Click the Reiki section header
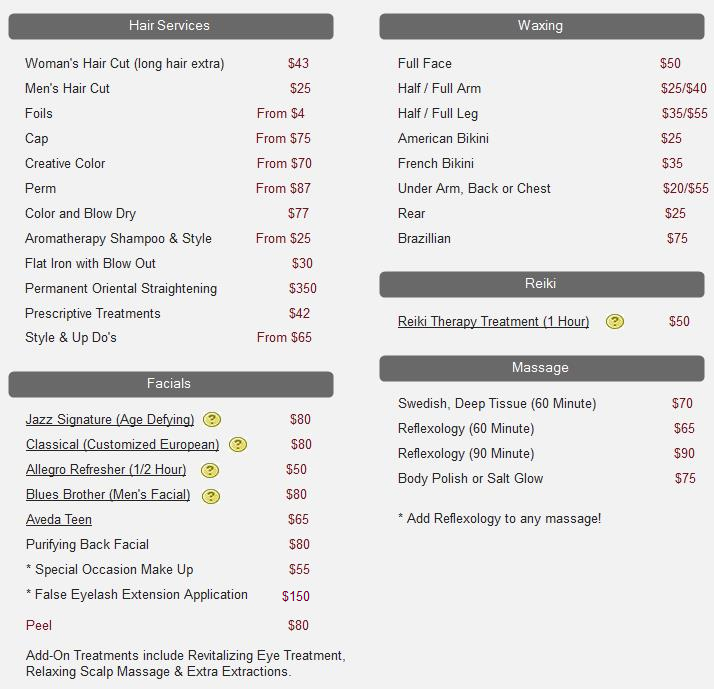The height and width of the screenshot is (689, 714). [x=541, y=284]
